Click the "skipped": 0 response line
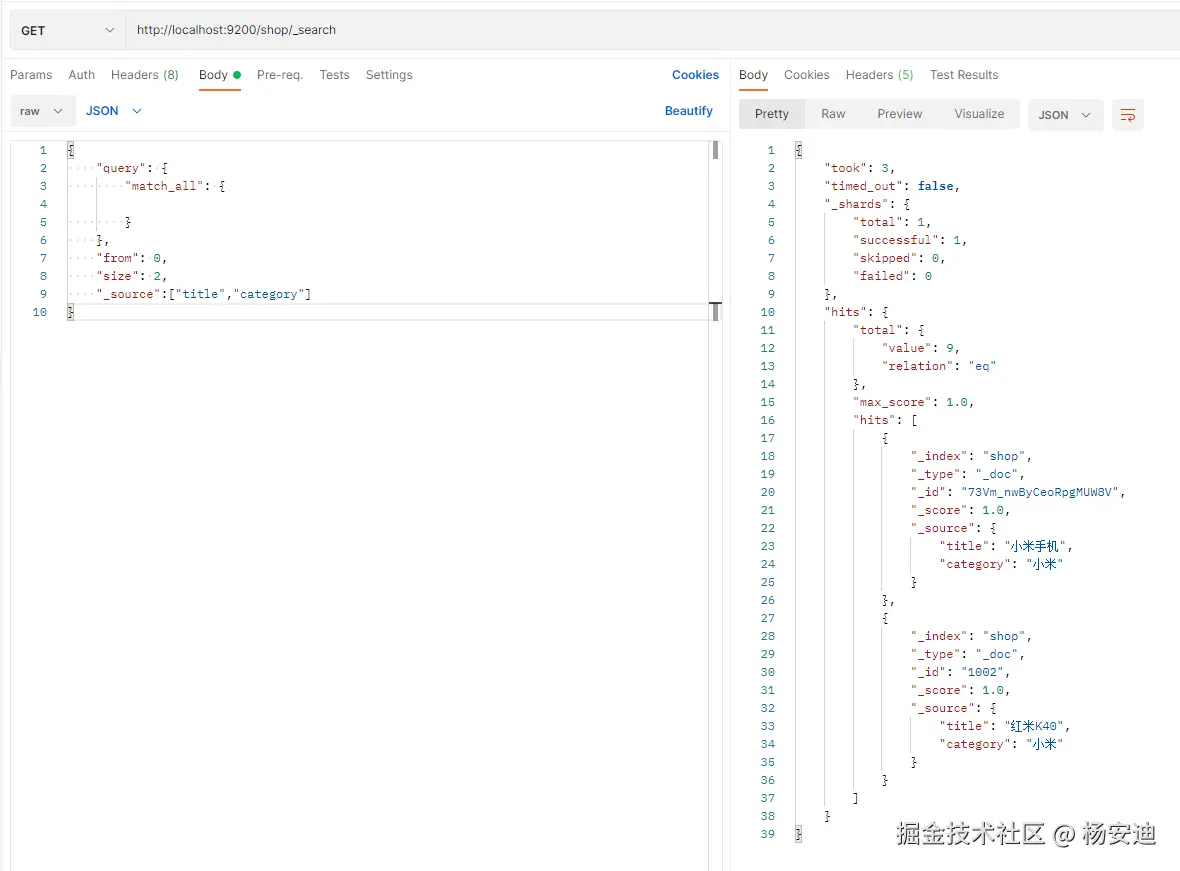Image resolution: width=1180 pixels, height=871 pixels. pyautogui.click(x=899, y=258)
